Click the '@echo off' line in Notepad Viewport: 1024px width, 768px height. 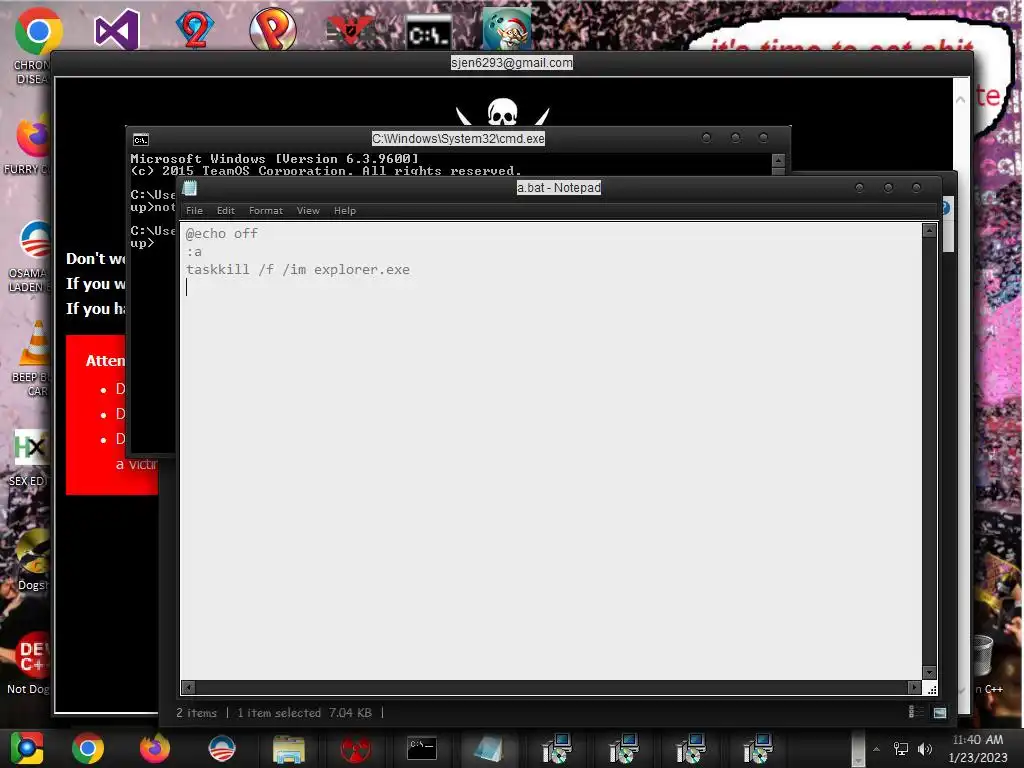222,233
